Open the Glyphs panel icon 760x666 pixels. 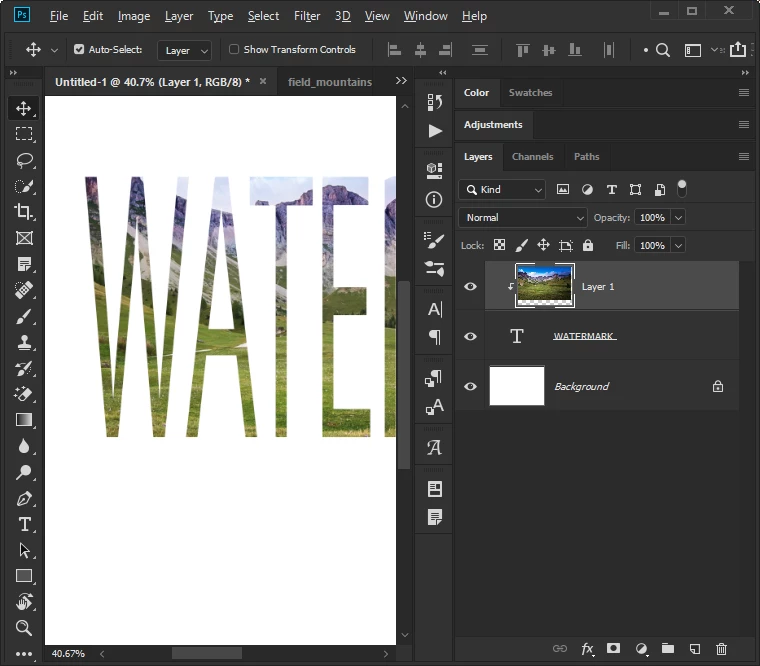(x=434, y=447)
